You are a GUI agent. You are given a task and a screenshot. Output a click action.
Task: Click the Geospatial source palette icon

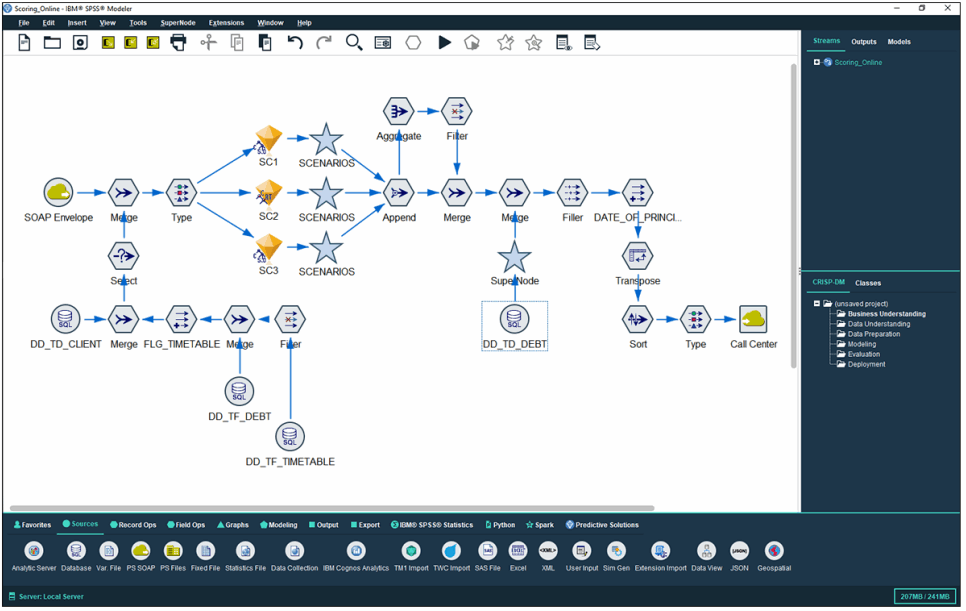point(774,551)
